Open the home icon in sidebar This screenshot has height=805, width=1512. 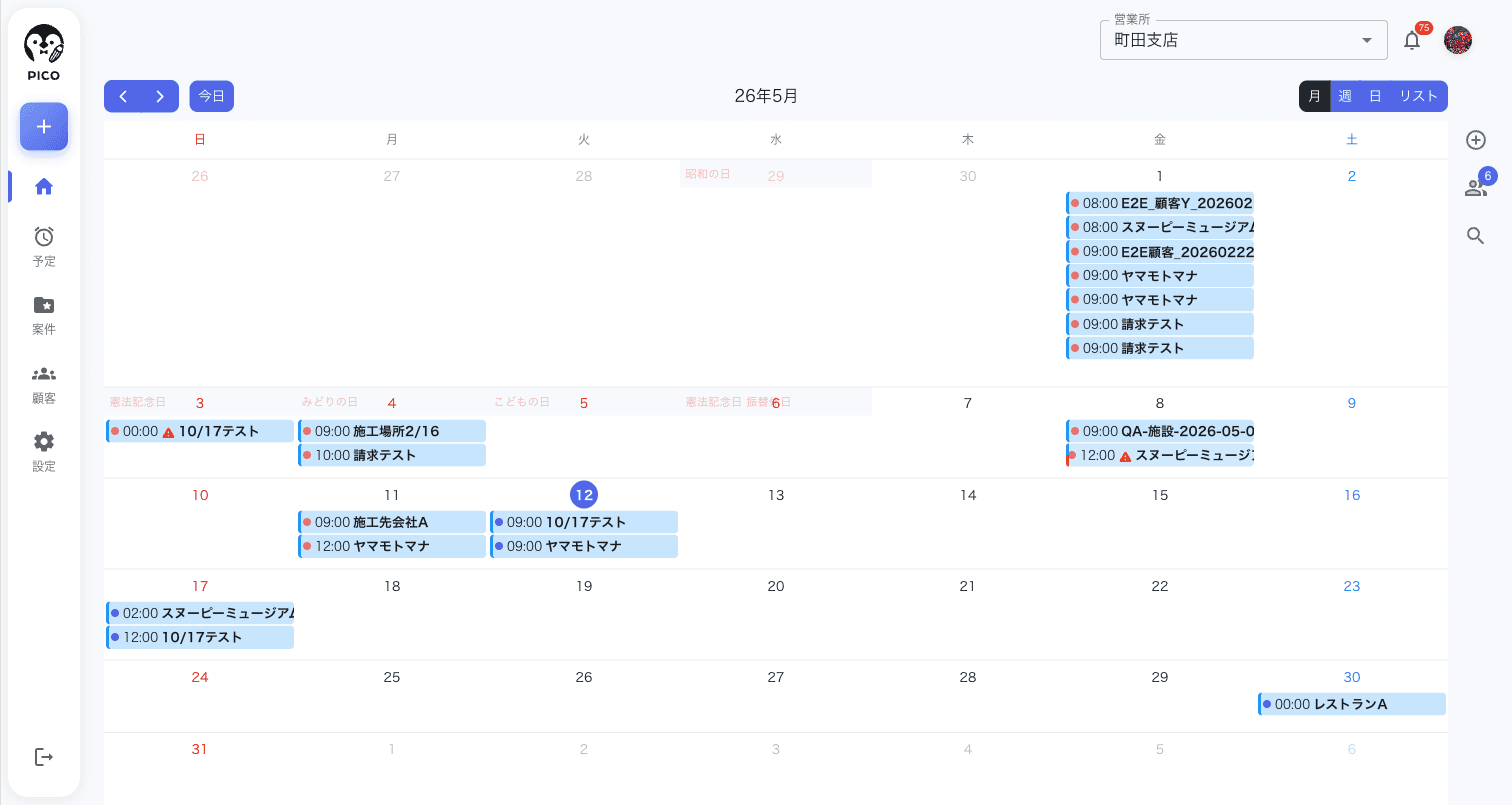pyautogui.click(x=44, y=186)
